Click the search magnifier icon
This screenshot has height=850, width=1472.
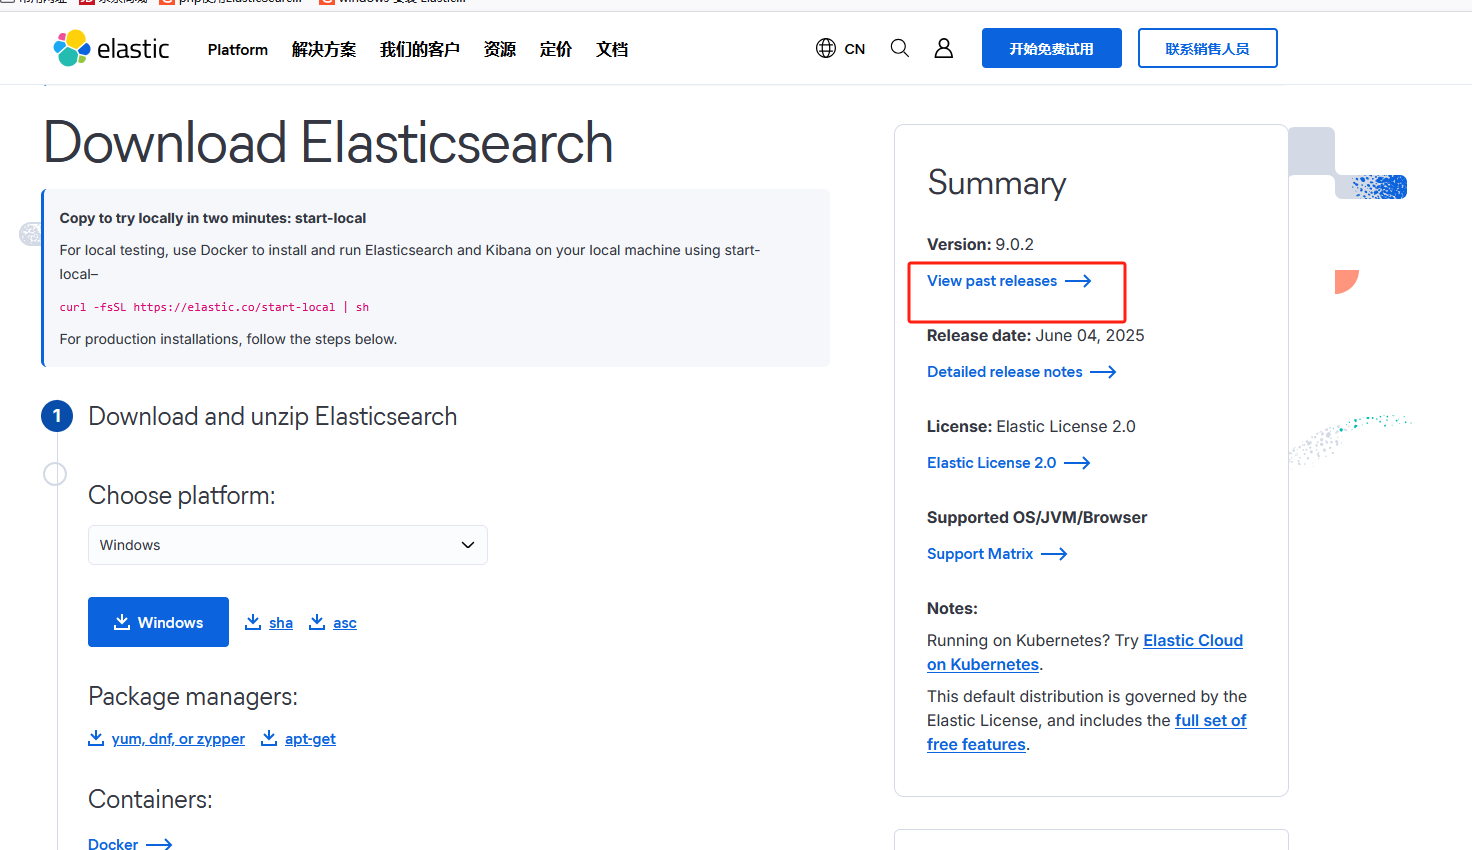click(899, 47)
